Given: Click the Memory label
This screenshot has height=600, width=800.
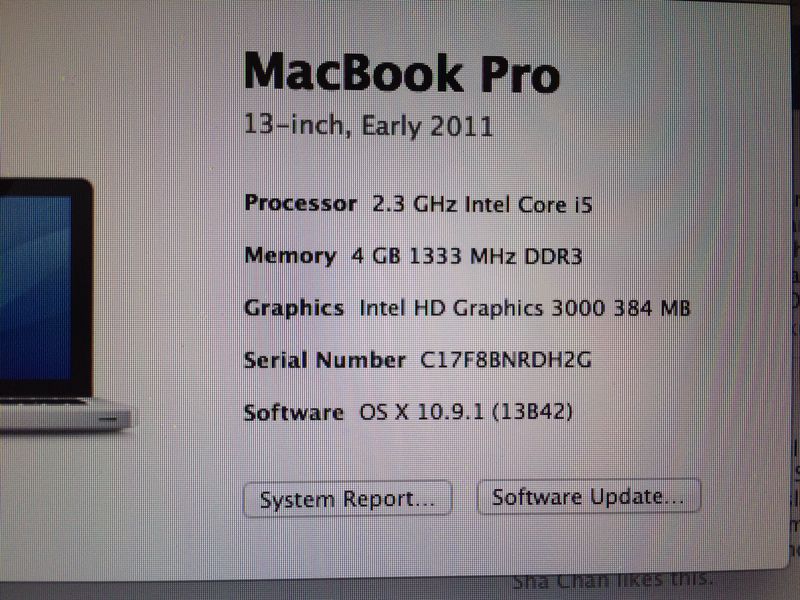Looking at the screenshot, I should [290, 256].
